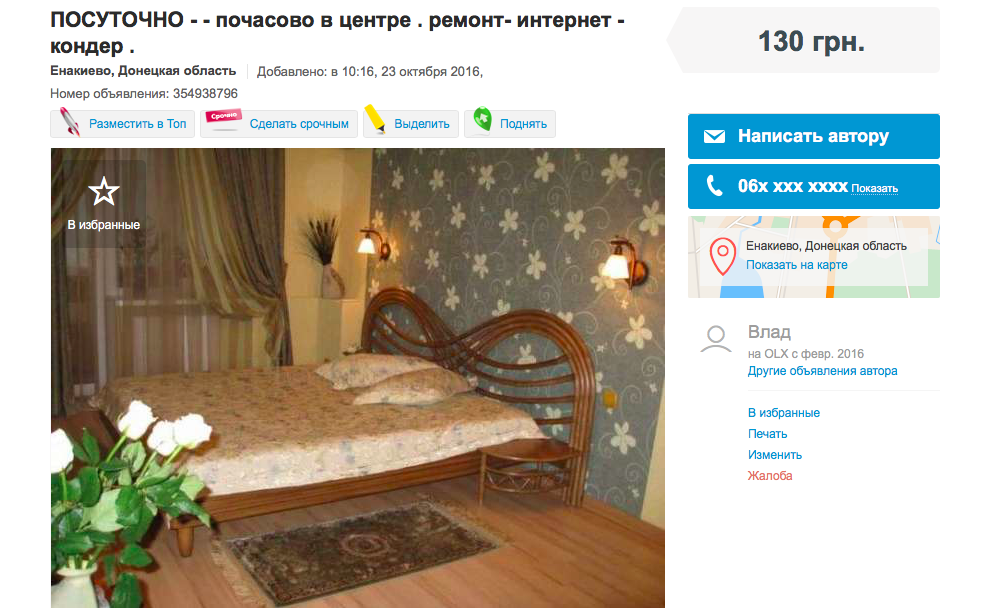Report listing with Жалоба link
The height and width of the screenshot is (608, 994).
pyautogui.click(x=770, y=475)
